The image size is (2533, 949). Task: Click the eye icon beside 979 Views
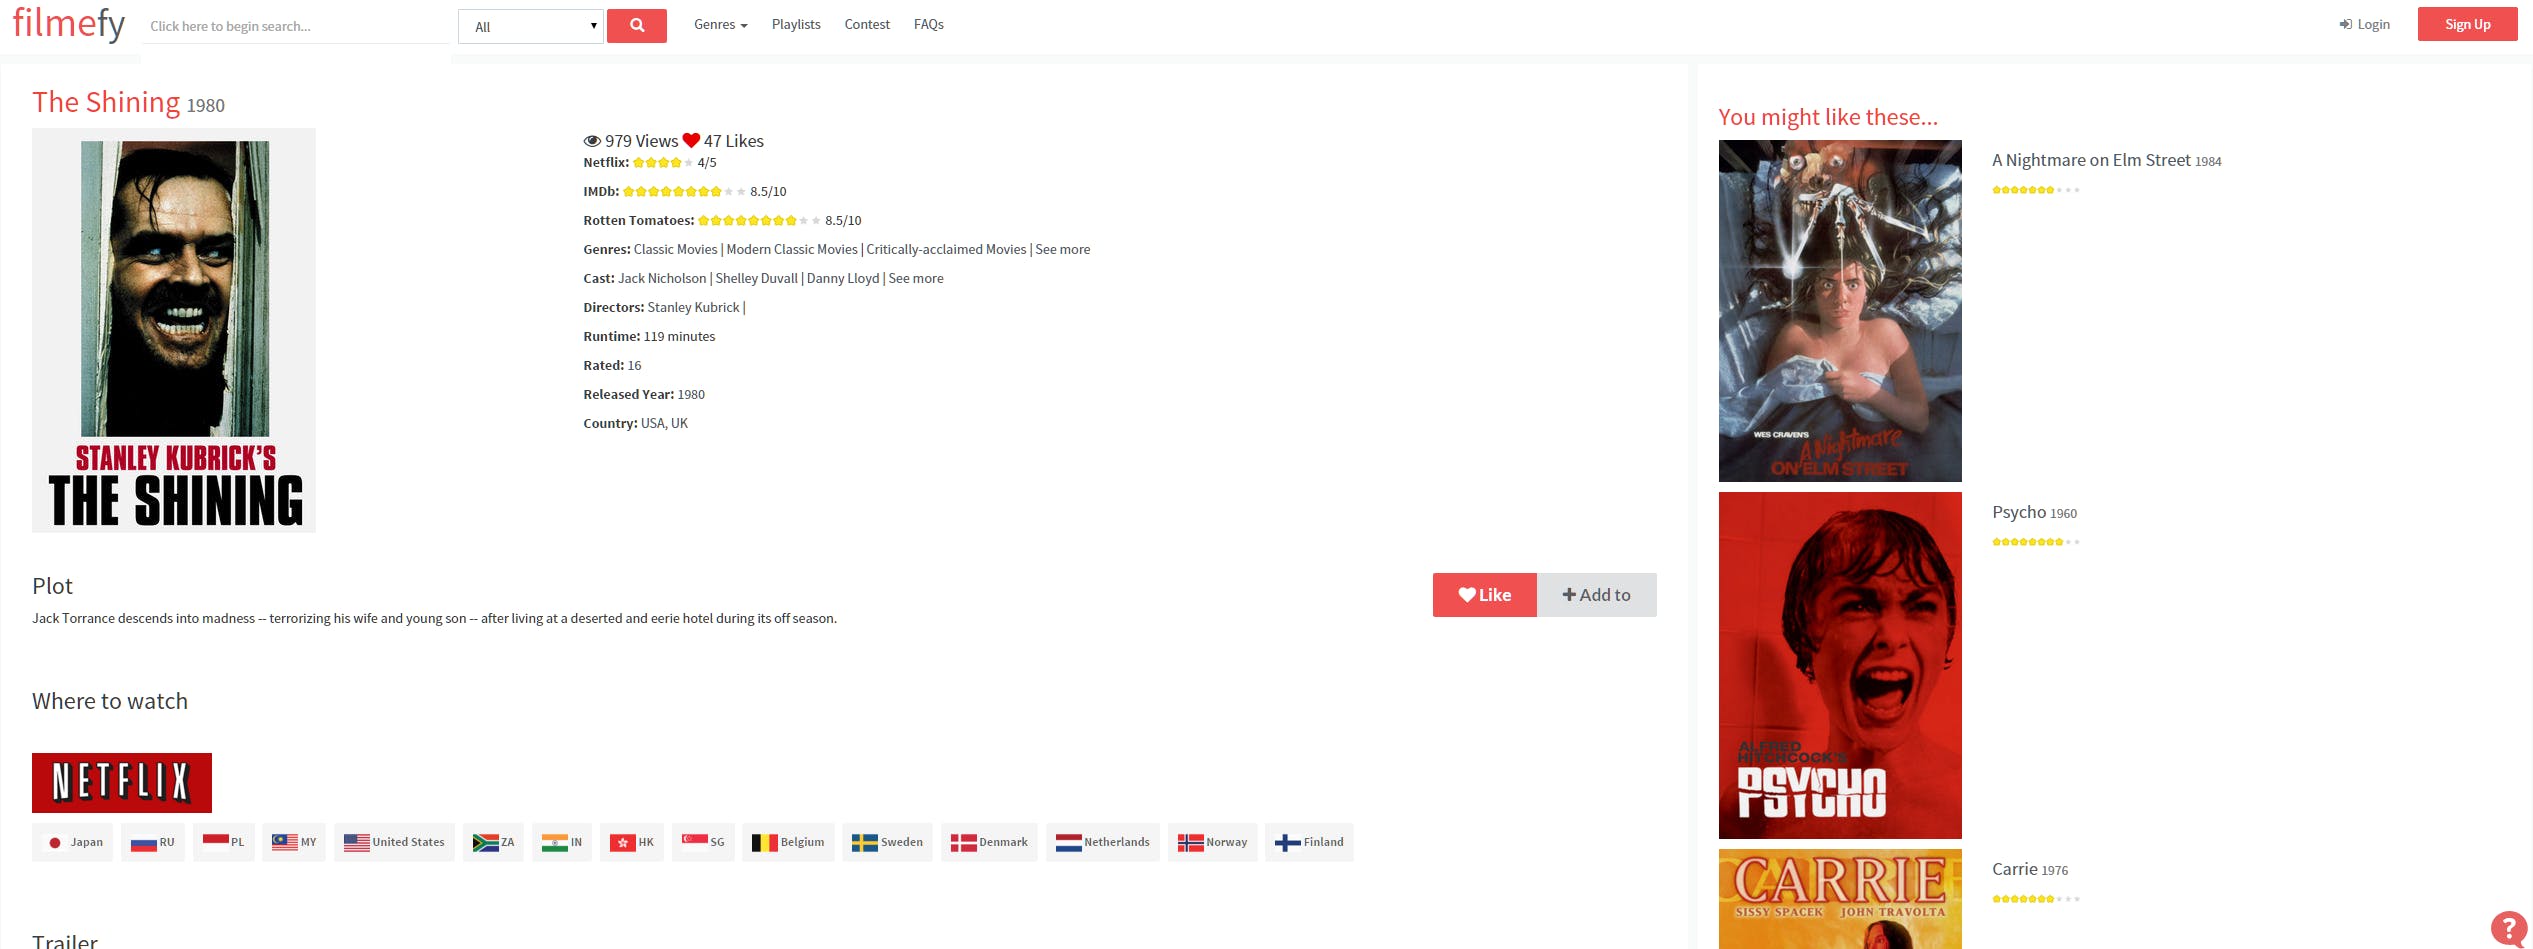592,141
